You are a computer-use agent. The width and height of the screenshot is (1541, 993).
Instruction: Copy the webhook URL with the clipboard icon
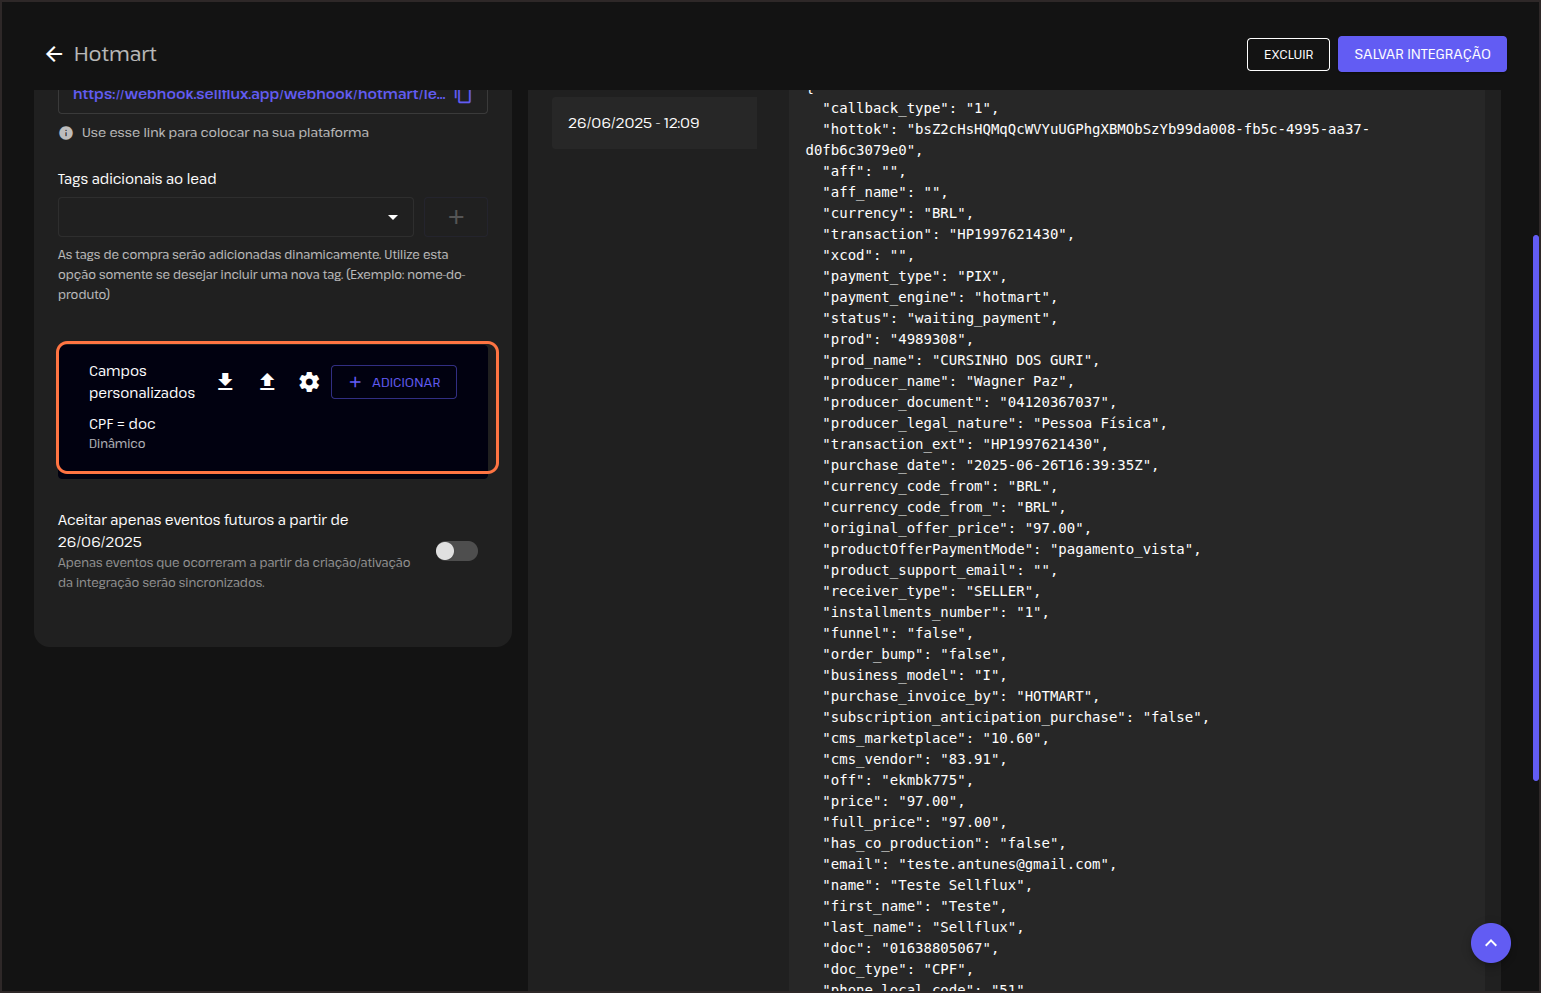[463, 95]
